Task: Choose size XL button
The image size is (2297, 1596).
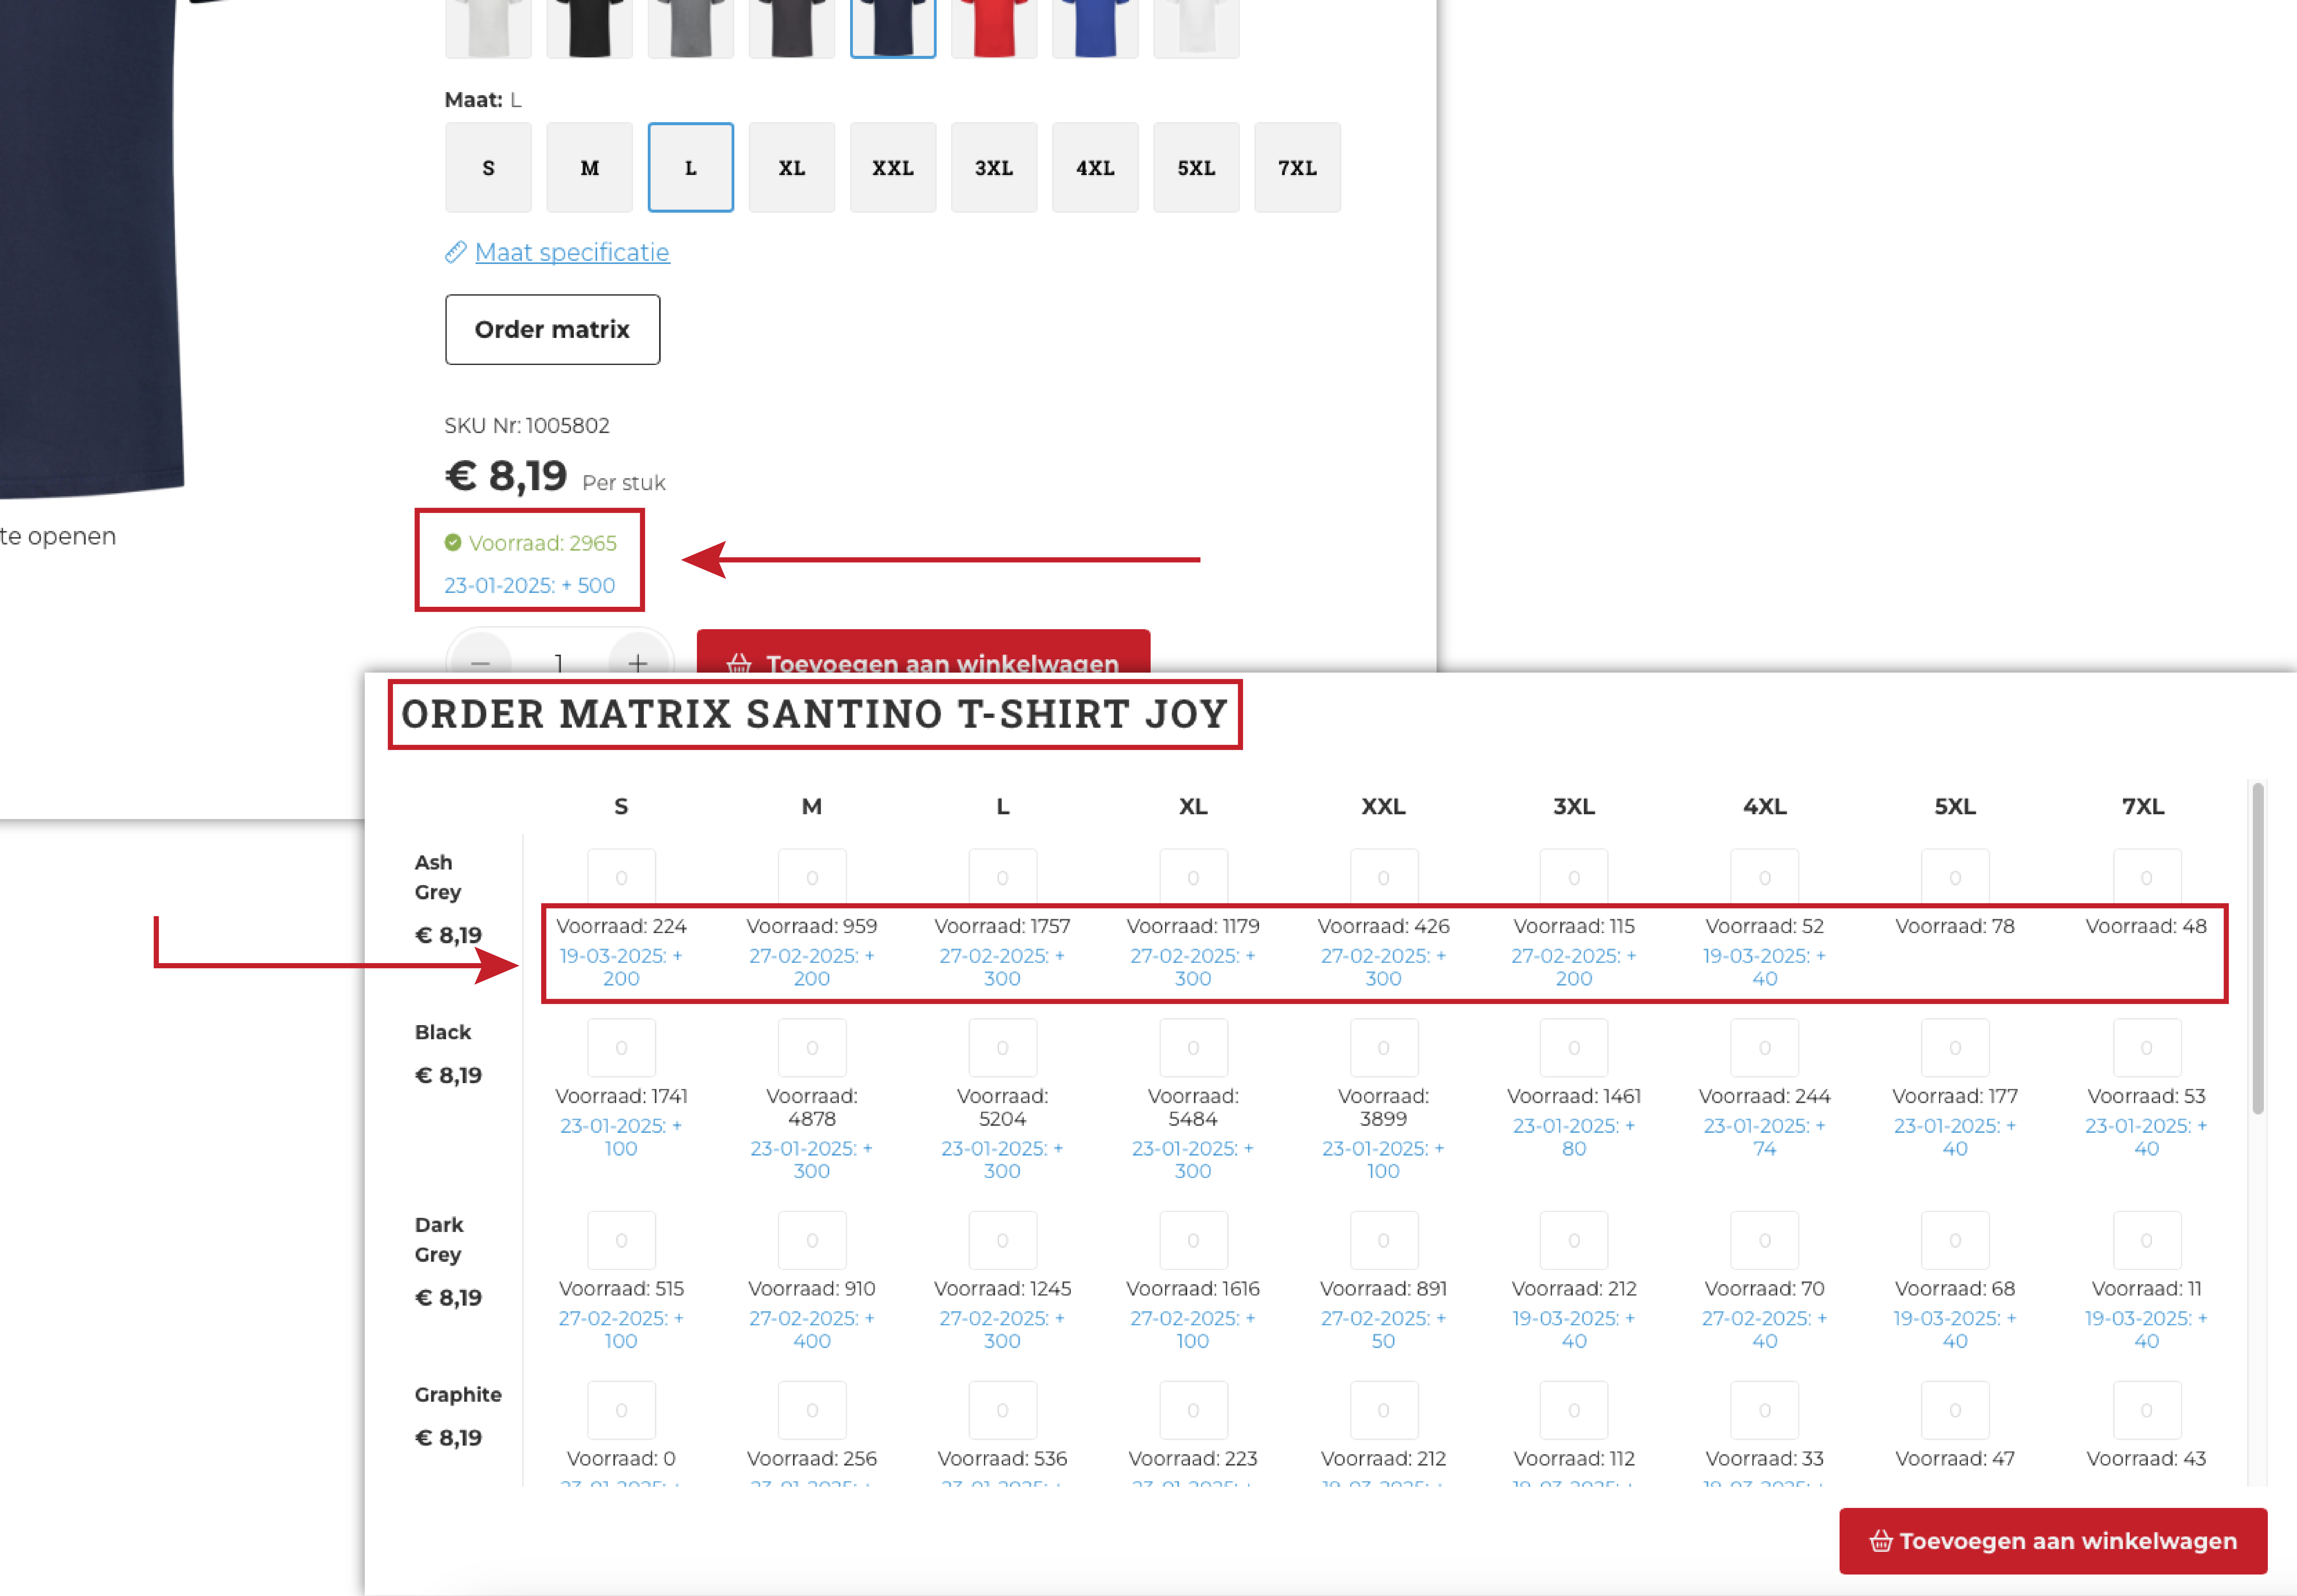Action: tap(792, 167)
